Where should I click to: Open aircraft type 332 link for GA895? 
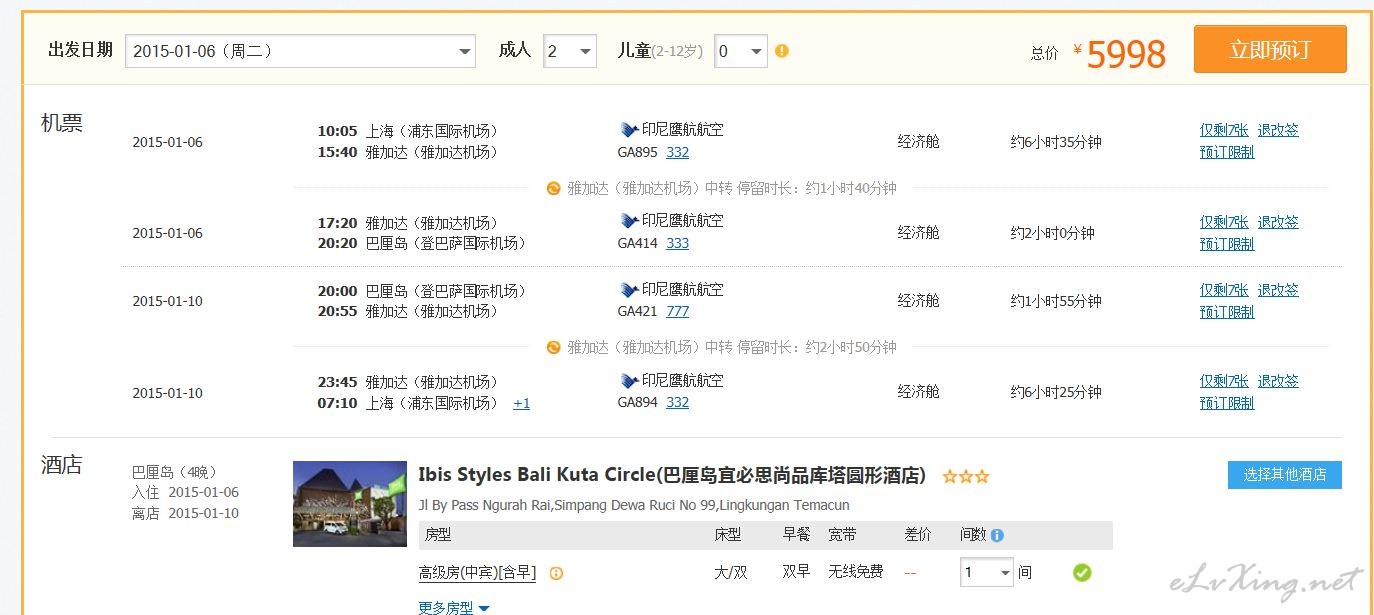[677, 153]
